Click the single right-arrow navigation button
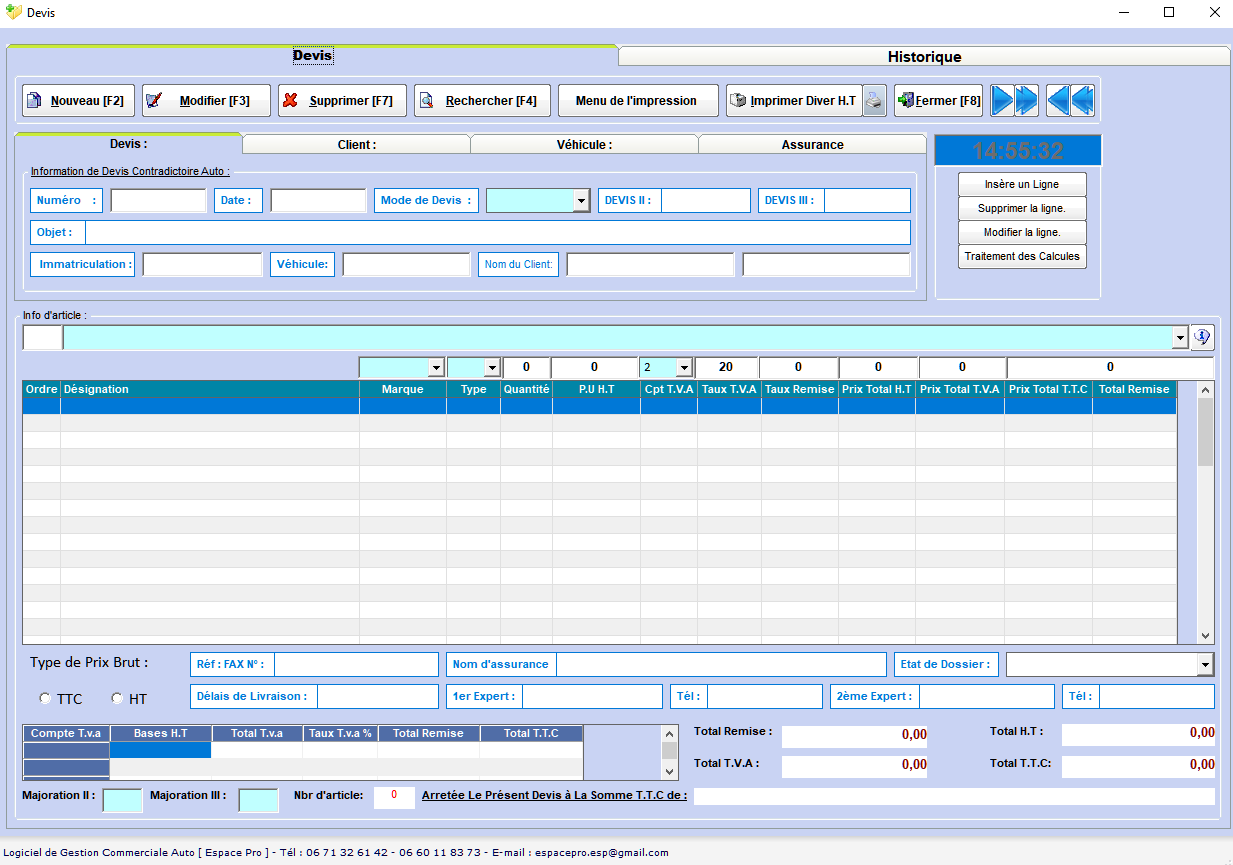Screen dimensions: 1233x865 tap(1002, 101)
